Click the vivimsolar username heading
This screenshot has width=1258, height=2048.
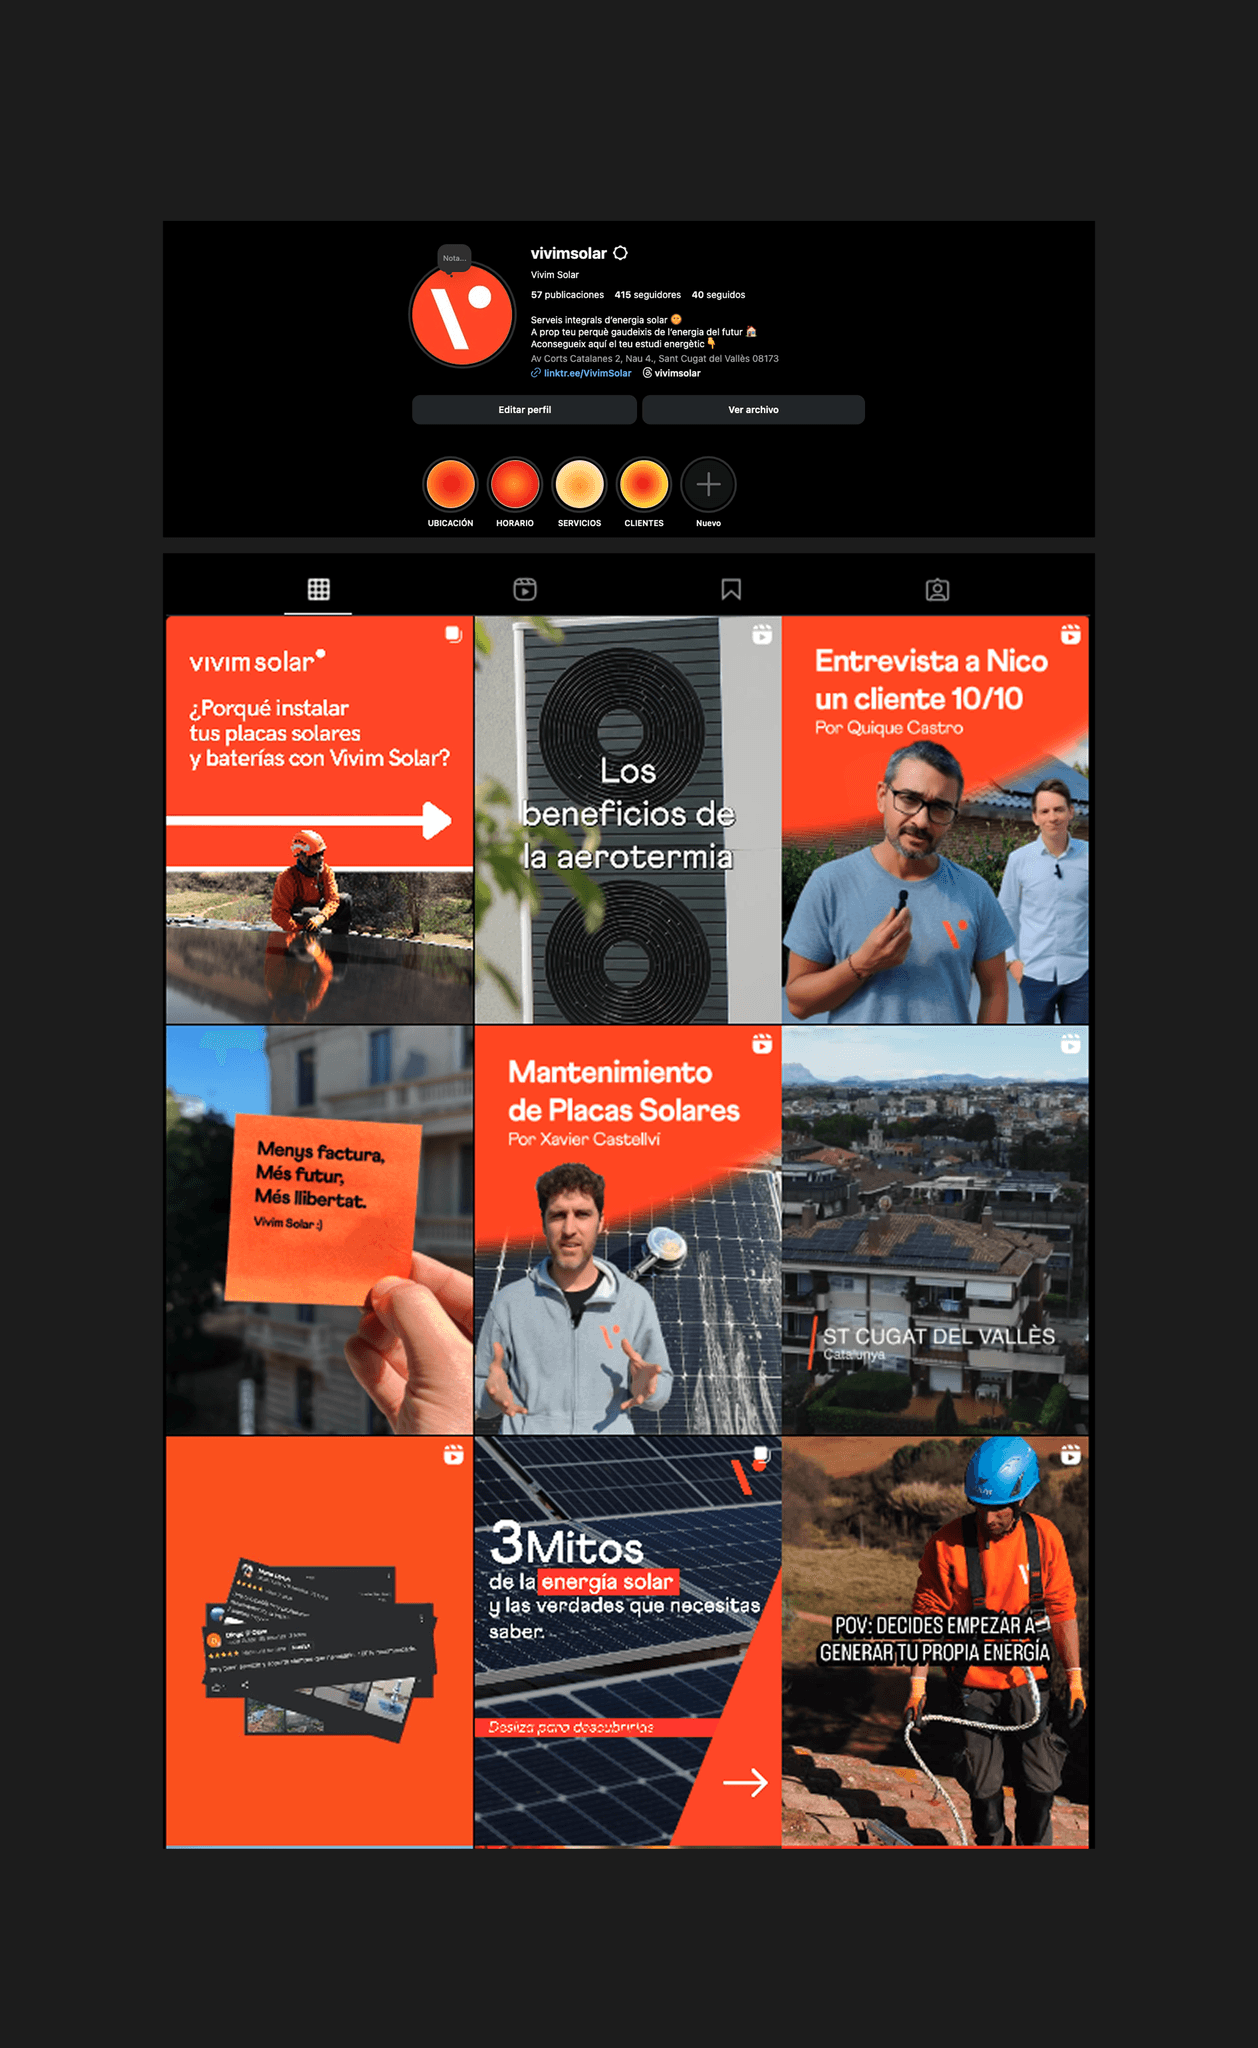(568, 253)
